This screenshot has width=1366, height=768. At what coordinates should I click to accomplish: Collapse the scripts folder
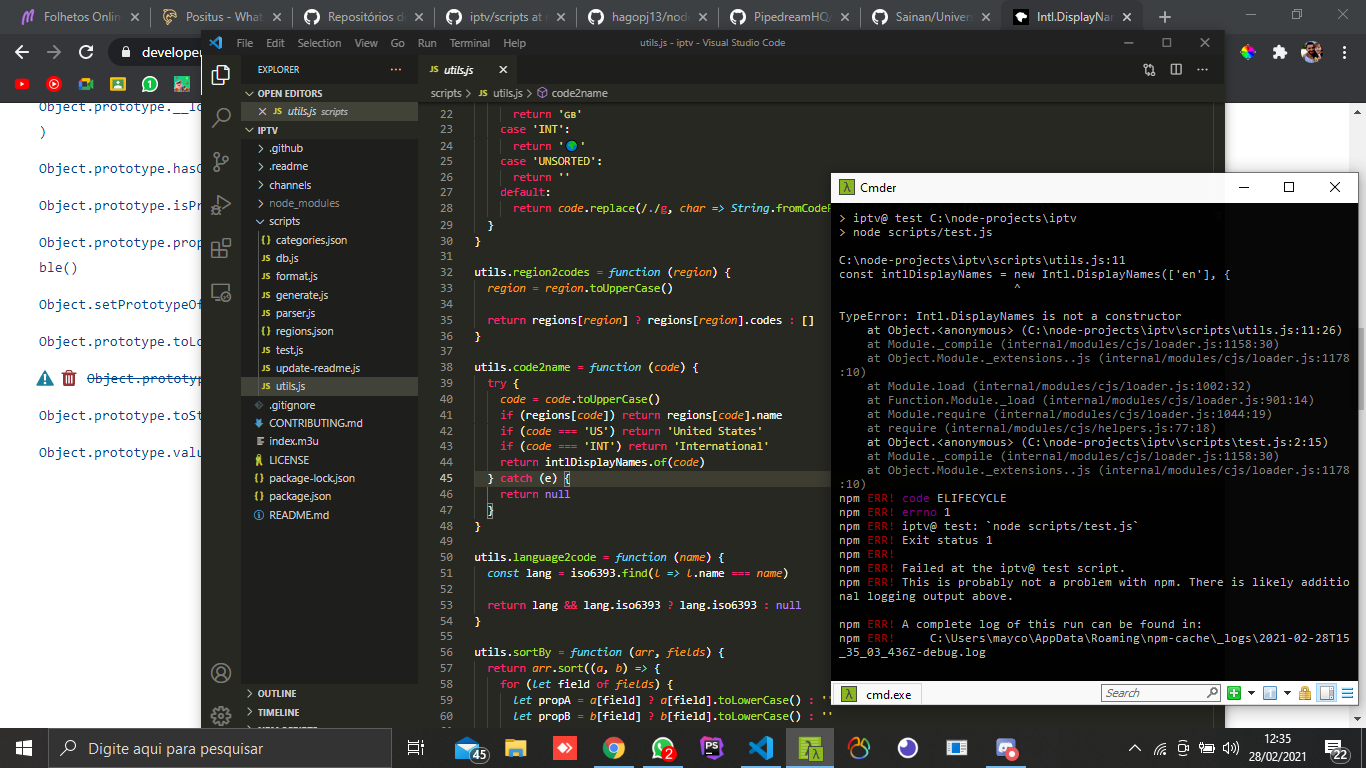tap(283, 221)
